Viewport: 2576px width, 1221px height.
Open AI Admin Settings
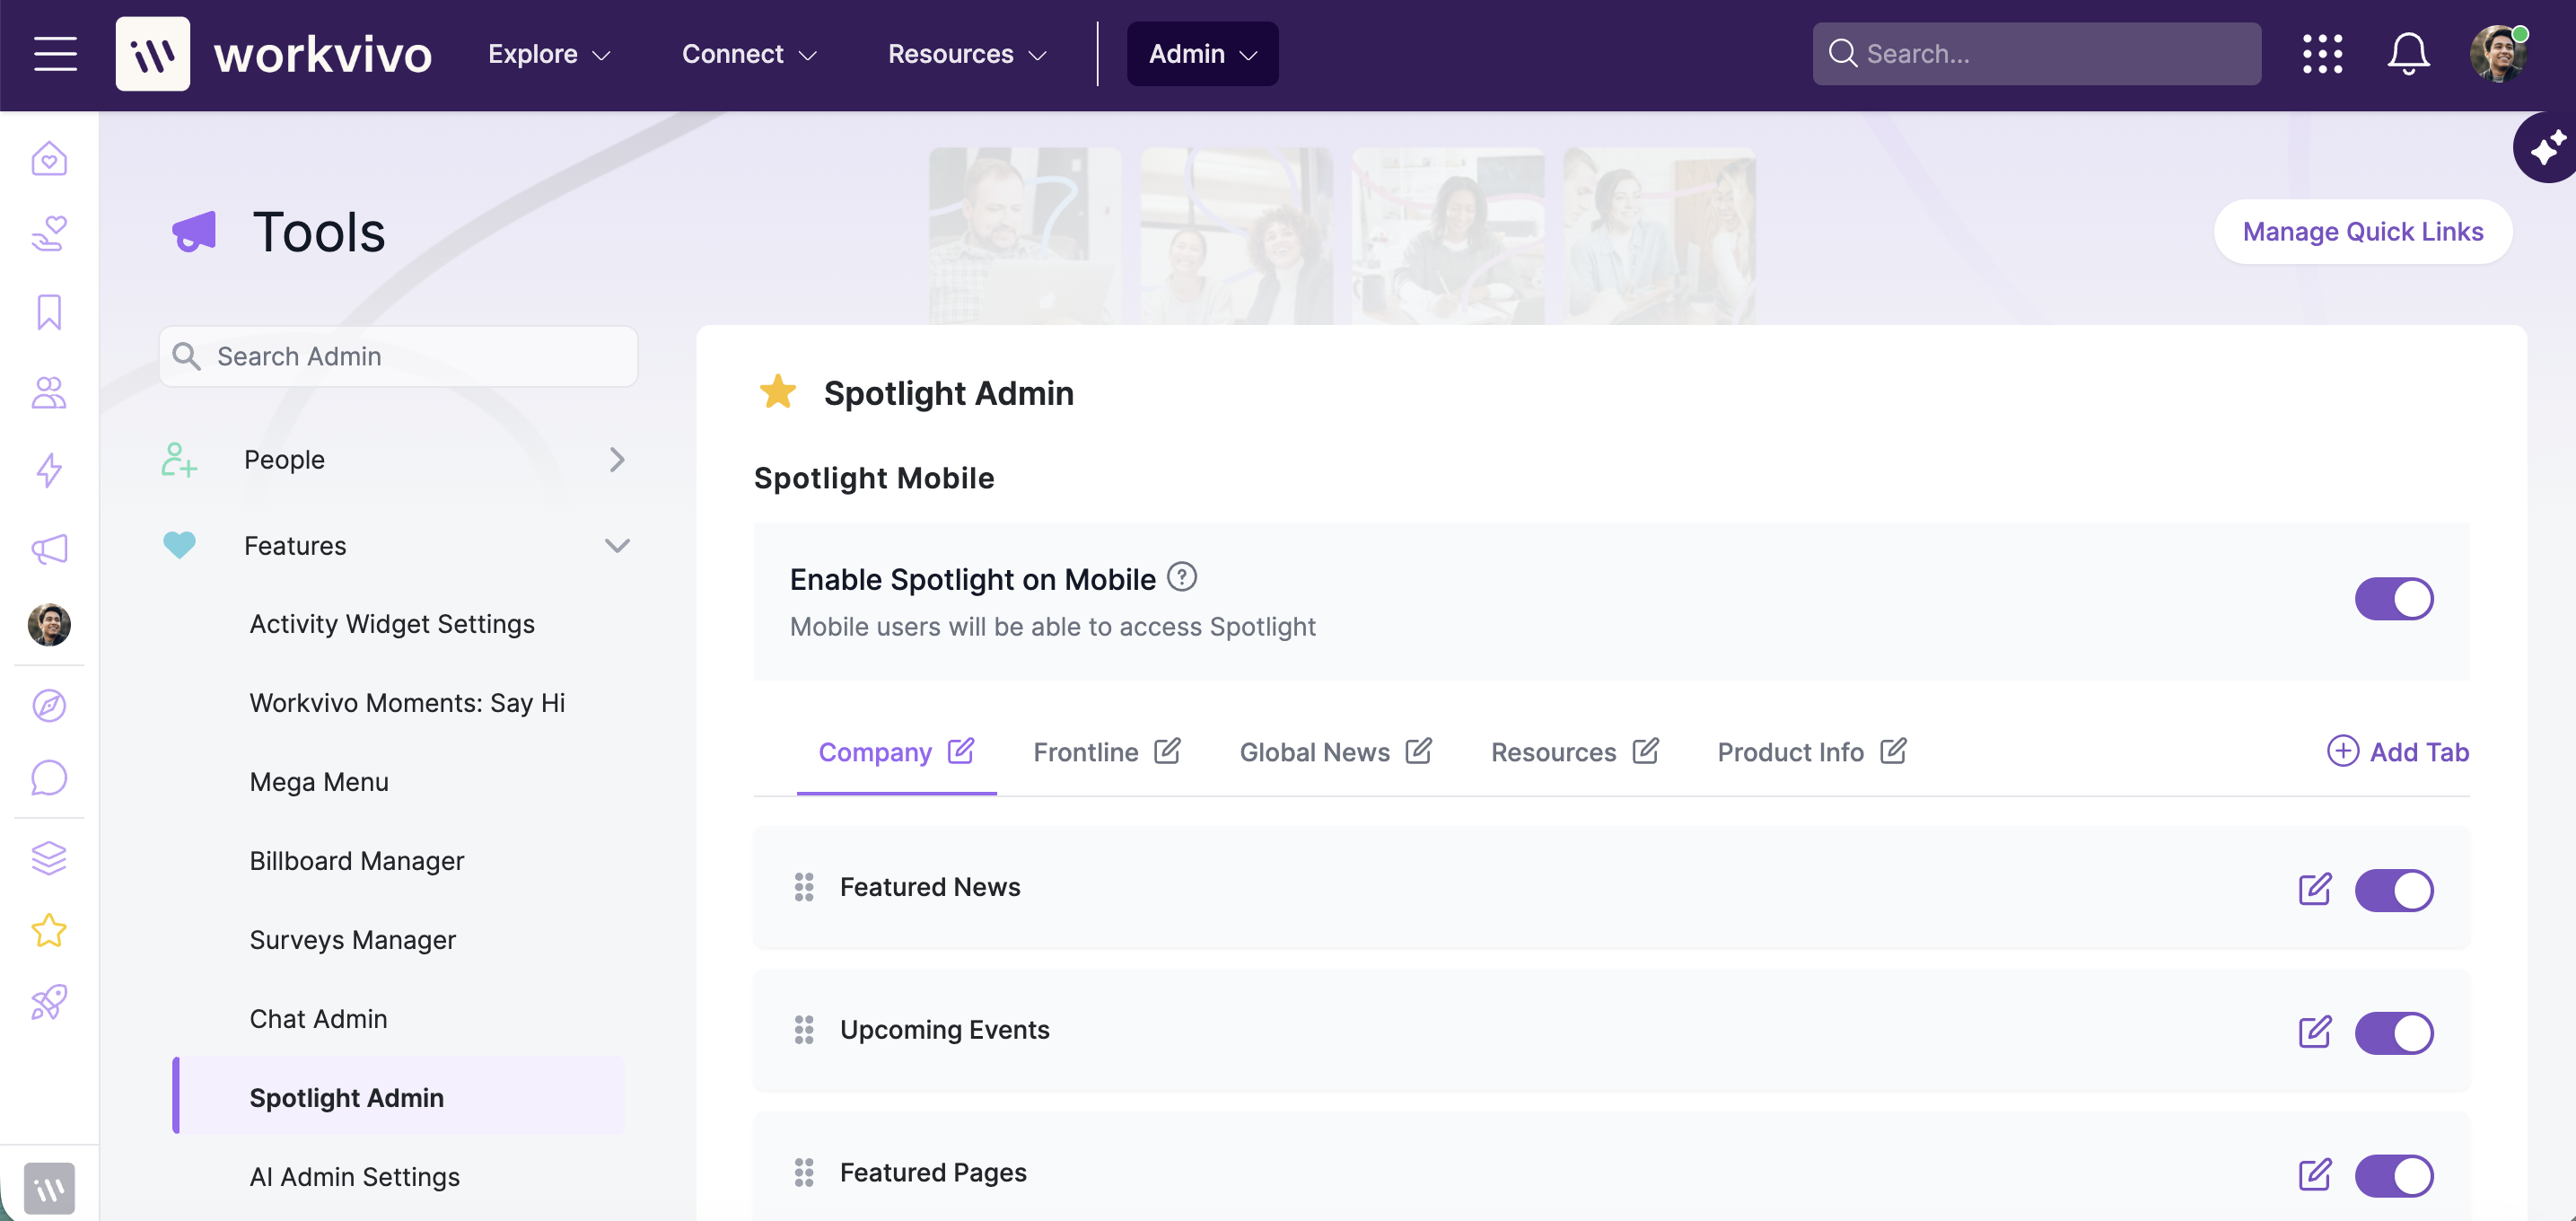tap(354, 1177)
